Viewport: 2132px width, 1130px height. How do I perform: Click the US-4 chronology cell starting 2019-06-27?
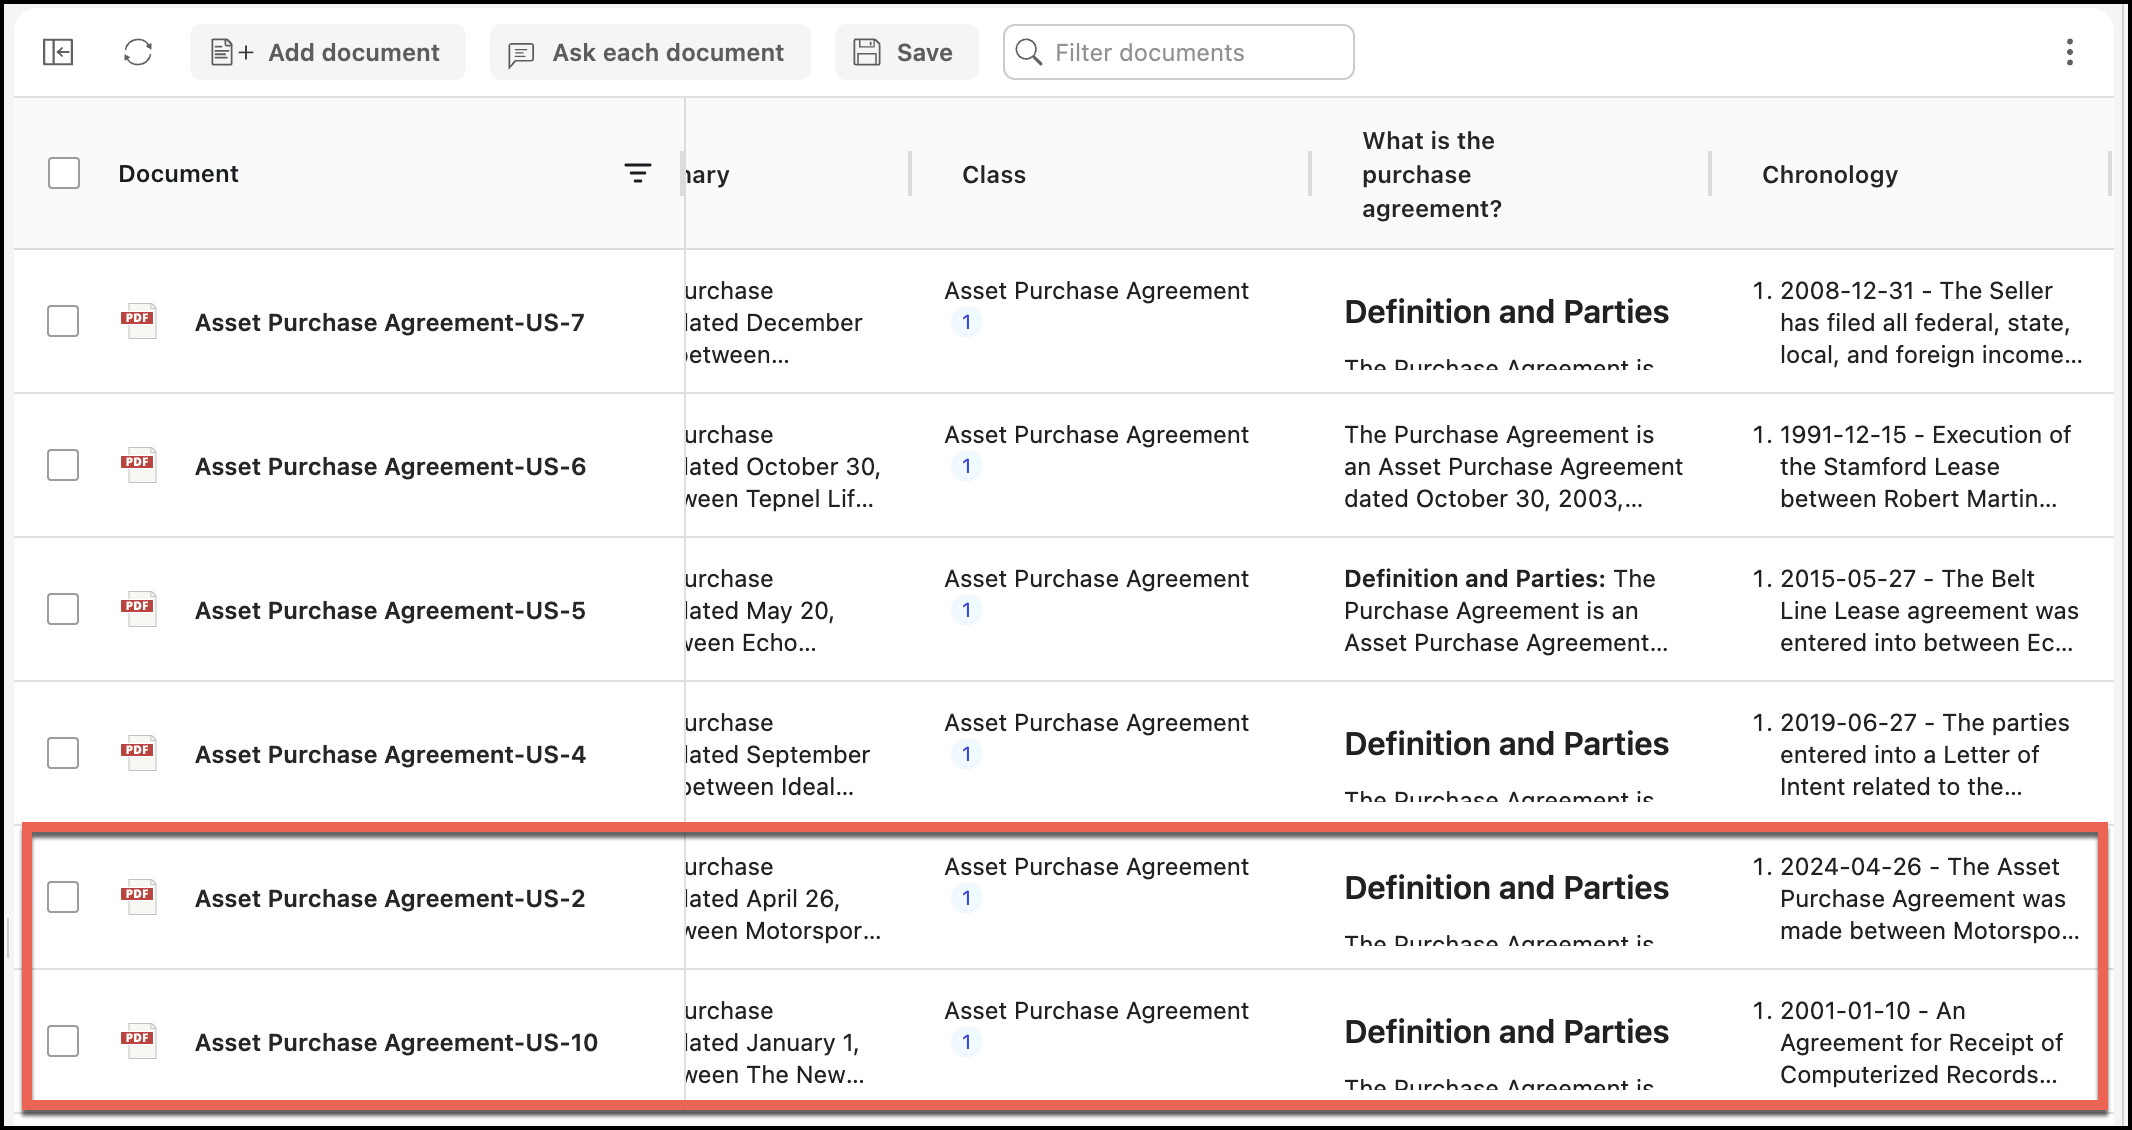(x=1912, y=754)
